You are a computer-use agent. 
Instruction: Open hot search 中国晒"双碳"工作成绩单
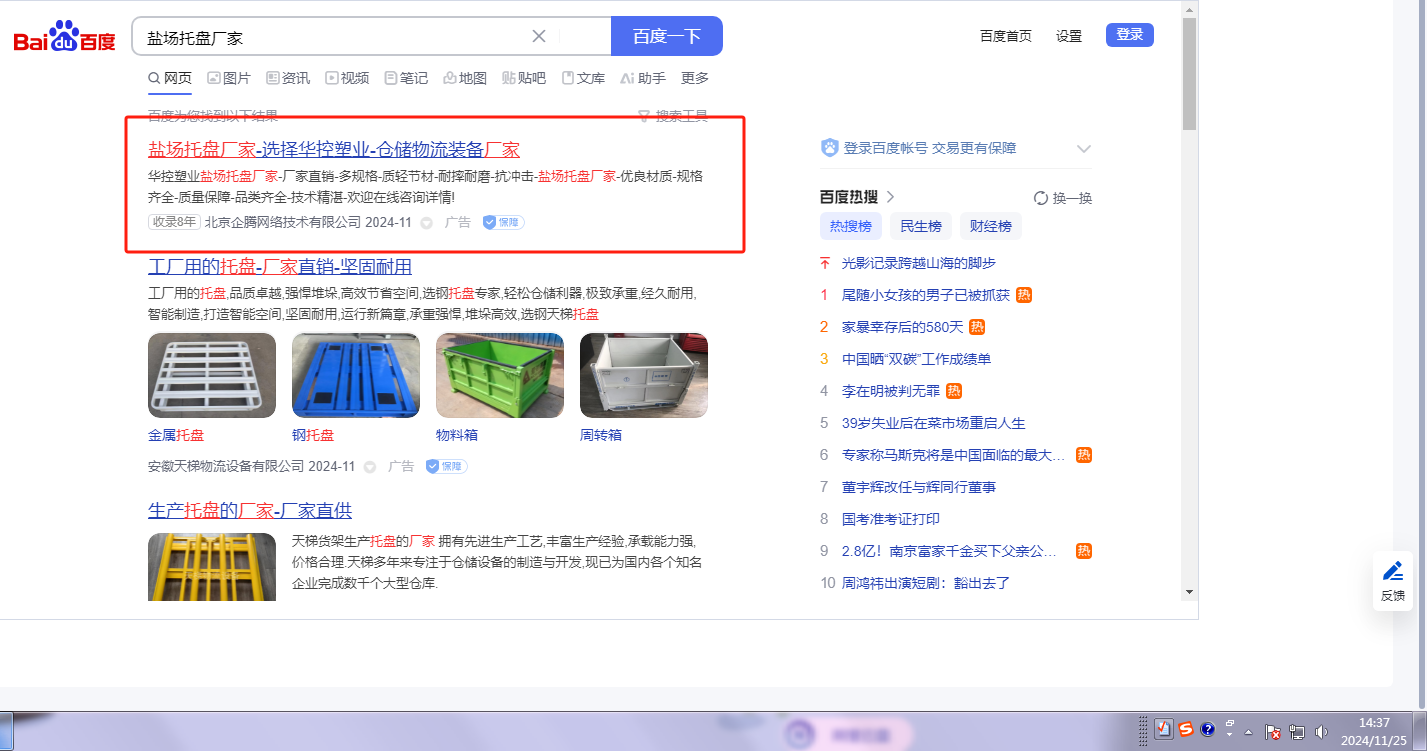coord(917,359)
